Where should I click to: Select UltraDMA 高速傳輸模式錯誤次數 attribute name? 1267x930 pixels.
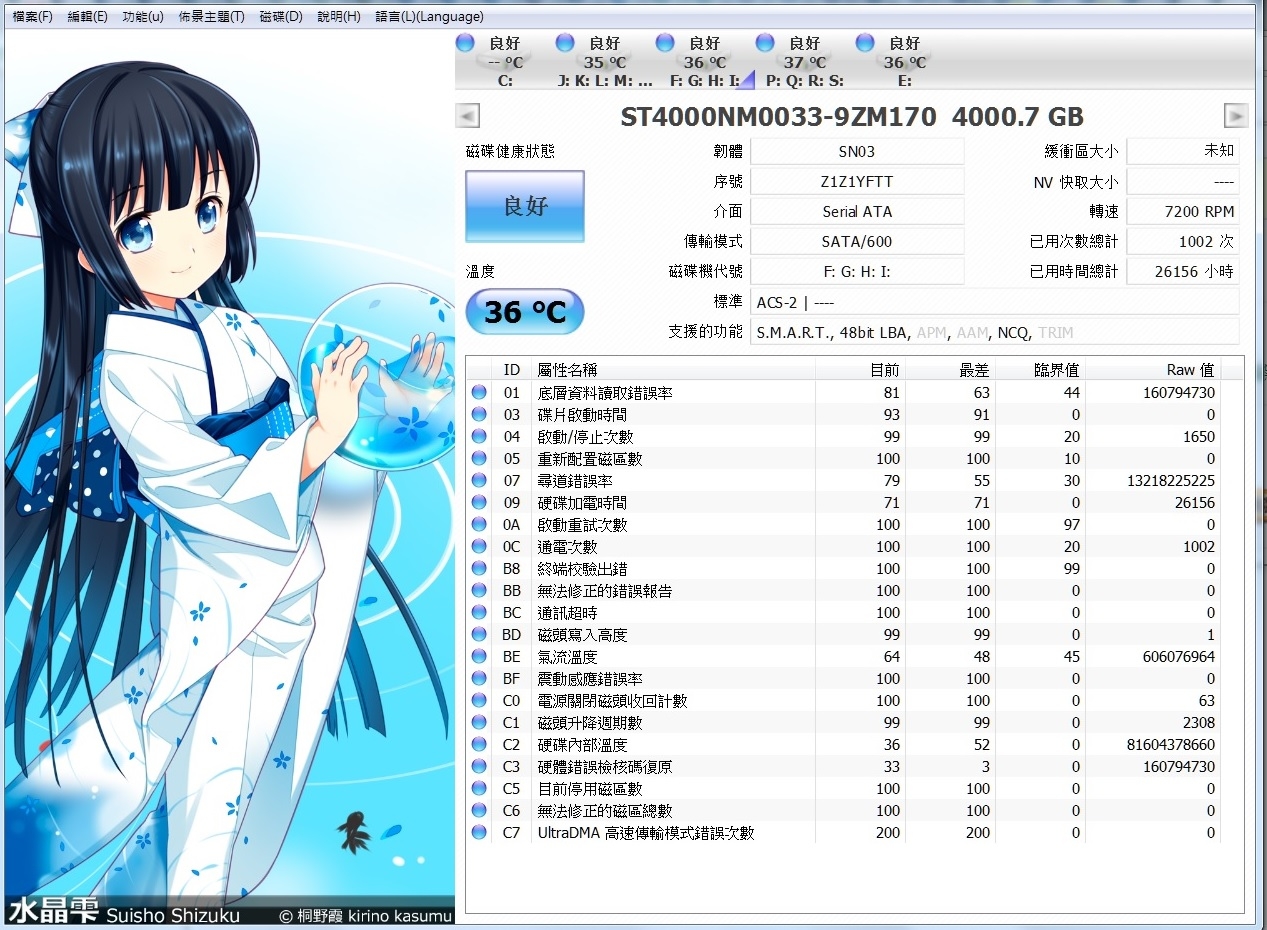point(646,833)
